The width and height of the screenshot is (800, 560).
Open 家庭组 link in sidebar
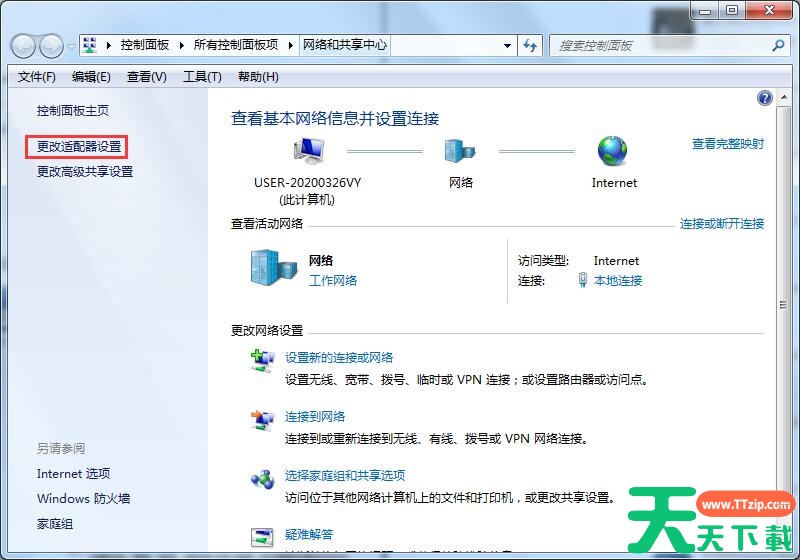tap(55, 524)
